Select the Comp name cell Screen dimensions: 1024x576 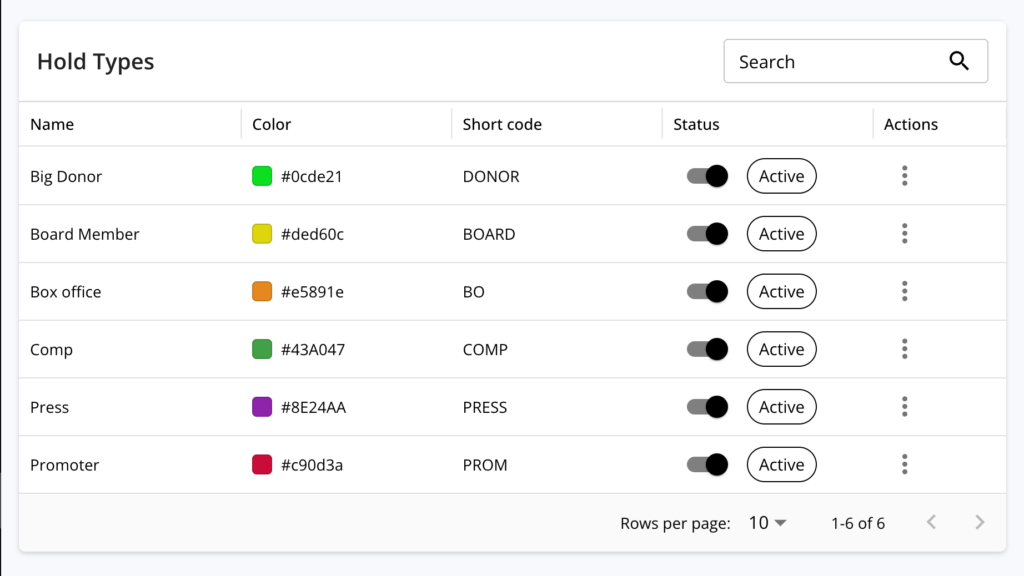51,349
